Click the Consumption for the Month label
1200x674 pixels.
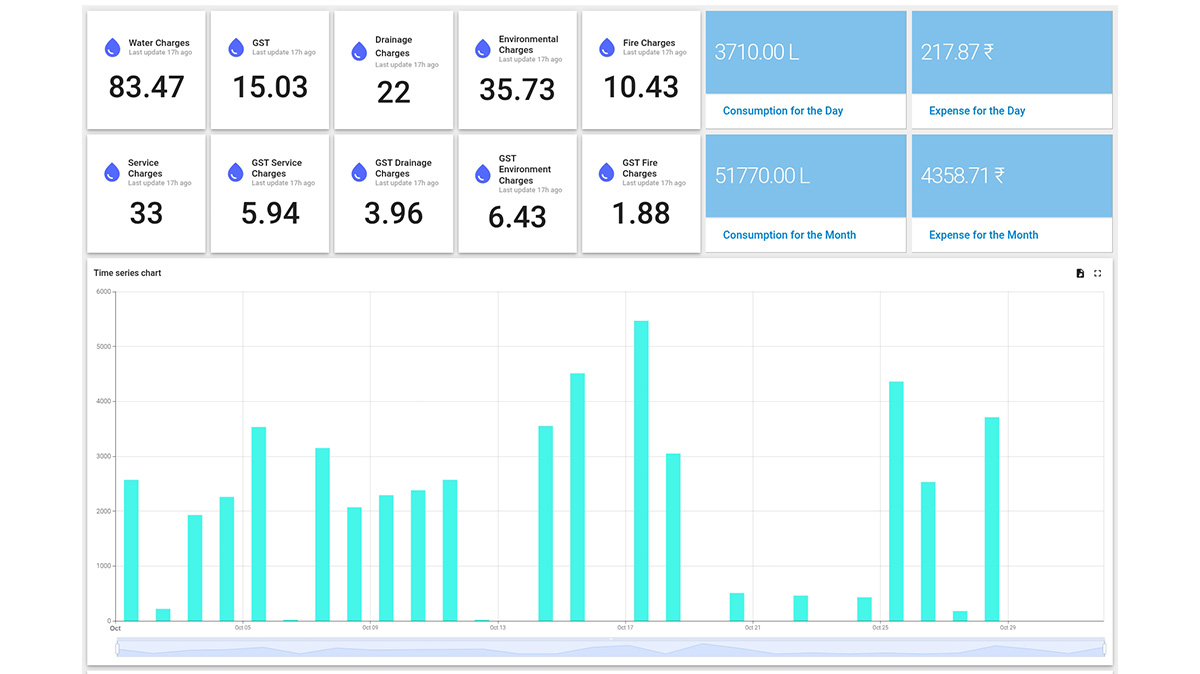[x=788, y=234]
